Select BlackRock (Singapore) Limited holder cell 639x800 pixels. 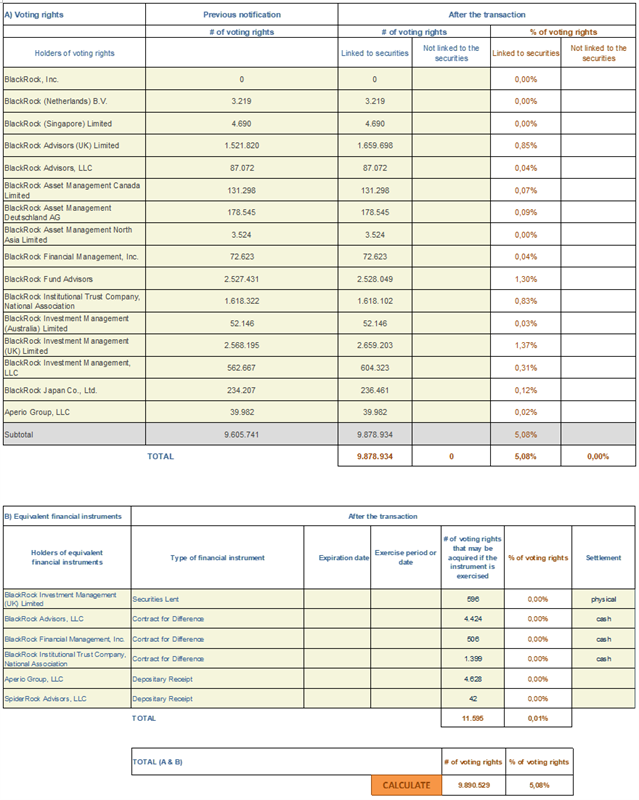tap(75, 123)
